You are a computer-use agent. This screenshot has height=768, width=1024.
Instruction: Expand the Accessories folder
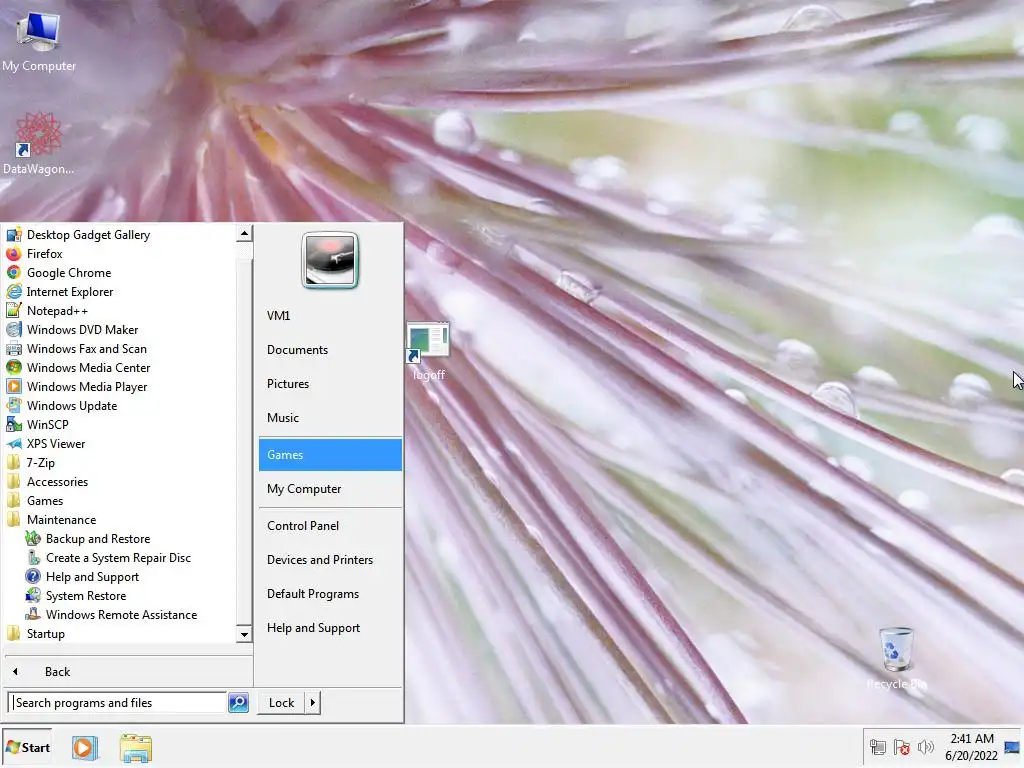coord(57,481)
